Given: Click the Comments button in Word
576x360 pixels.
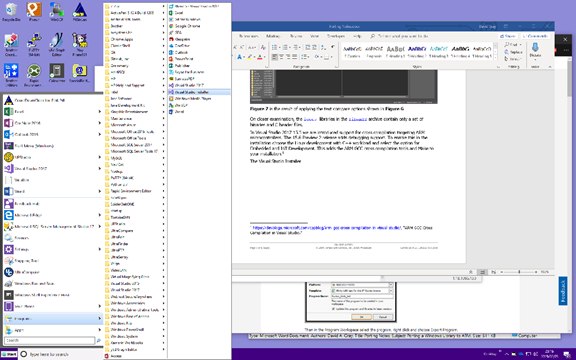Looking at the screenshot, I should coord(535,36).
